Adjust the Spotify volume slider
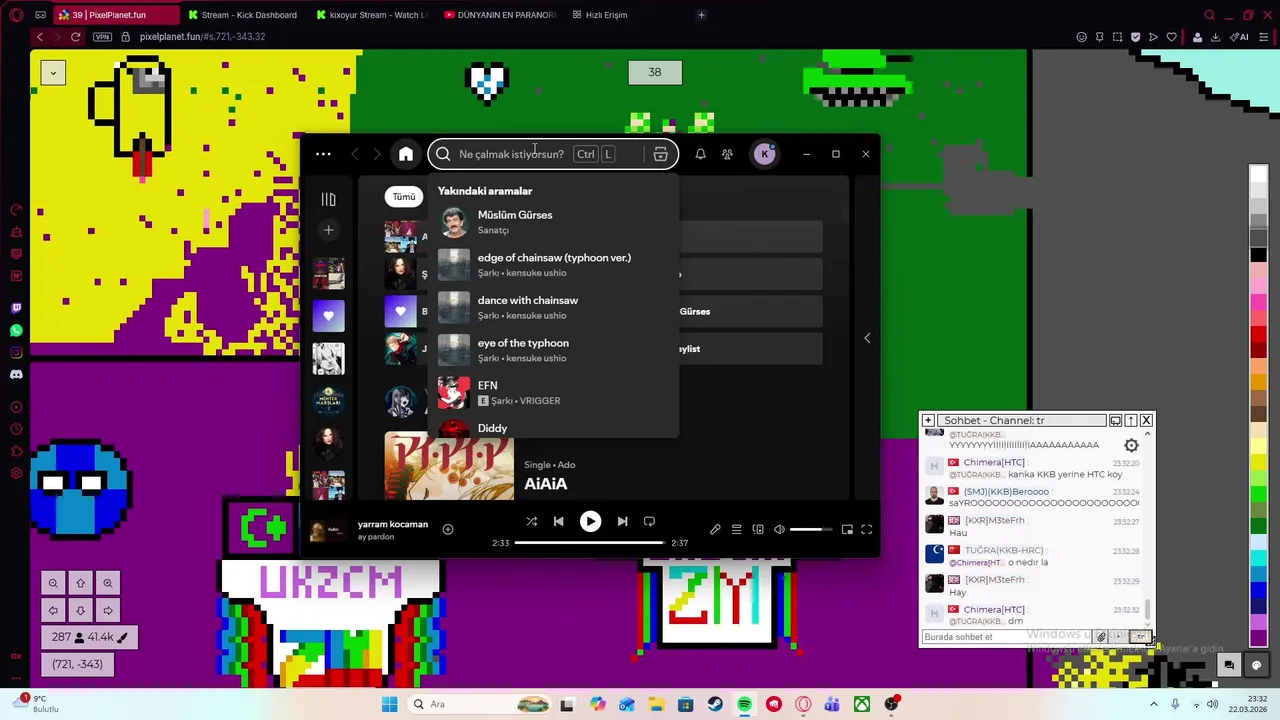This screenshot has width=1280, height=720. pos(811,529)
